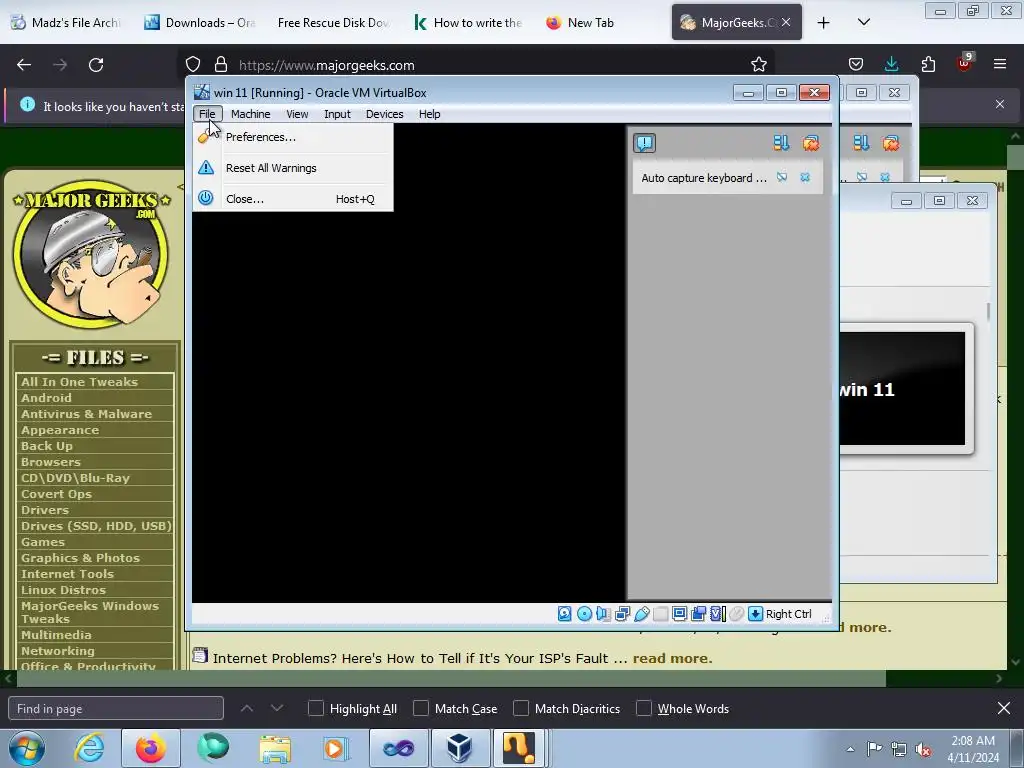The height and width of the screenshot is (768, 1024).
Task: Click read more link for Internet Problems article
Action: click(672, 658)
